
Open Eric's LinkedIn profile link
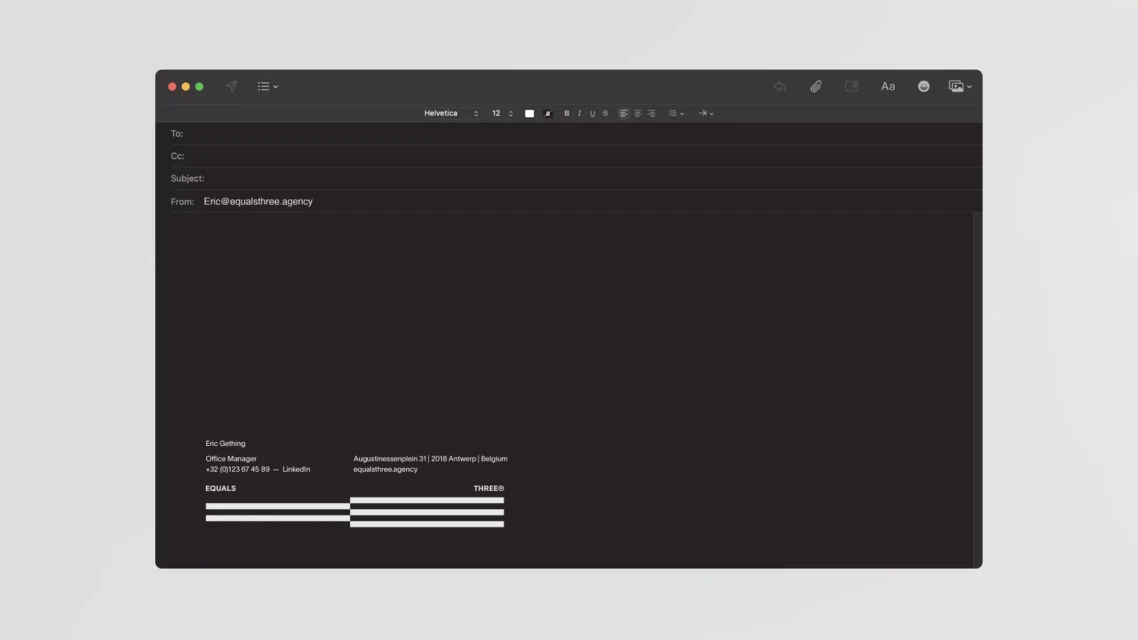(297, 468)
